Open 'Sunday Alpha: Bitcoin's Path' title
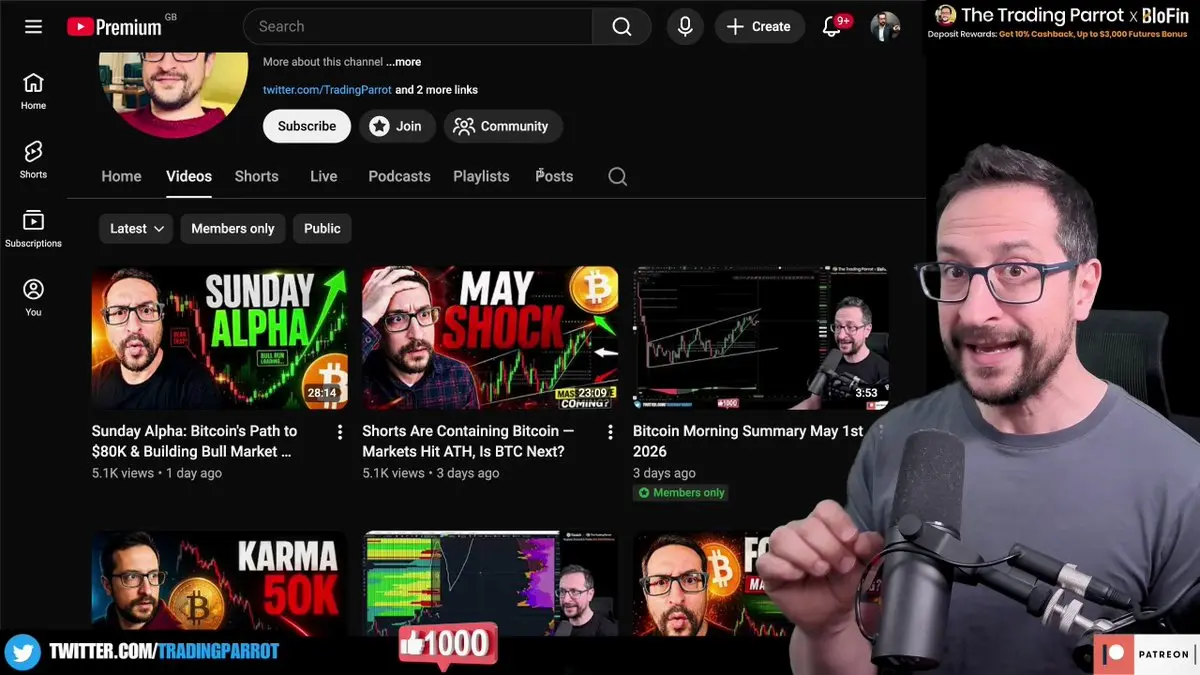 (194, 441)
